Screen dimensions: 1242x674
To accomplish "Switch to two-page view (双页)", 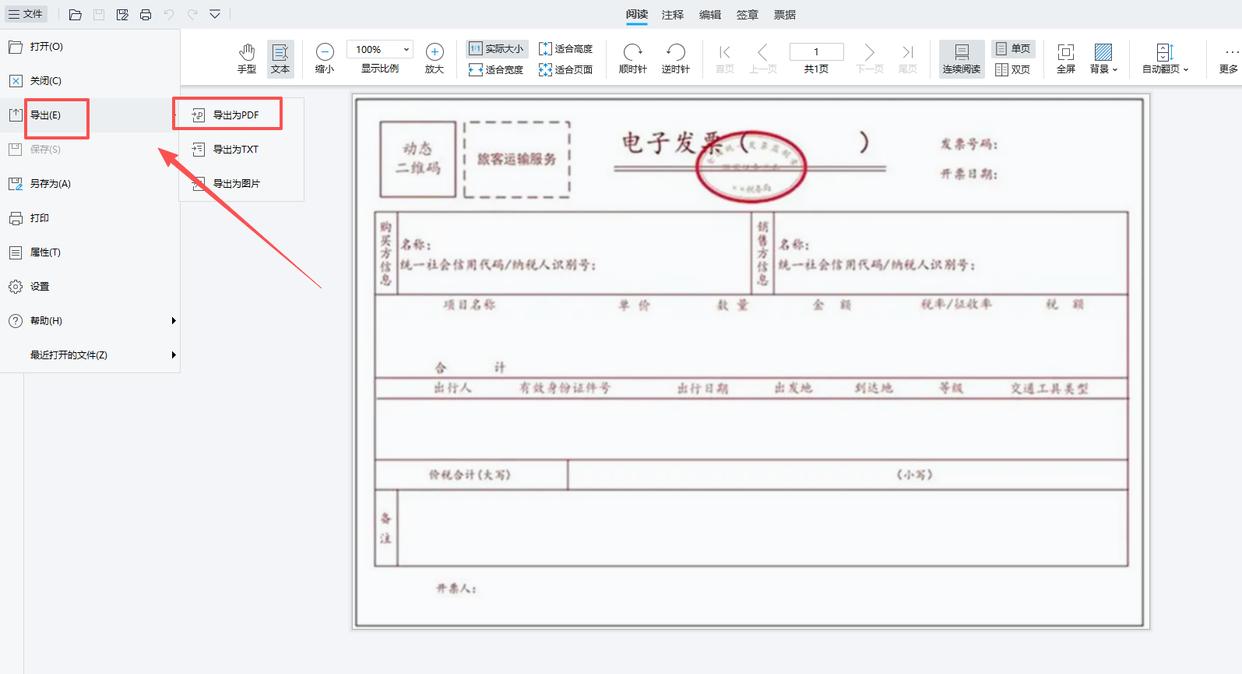I will click(1013, 66).
